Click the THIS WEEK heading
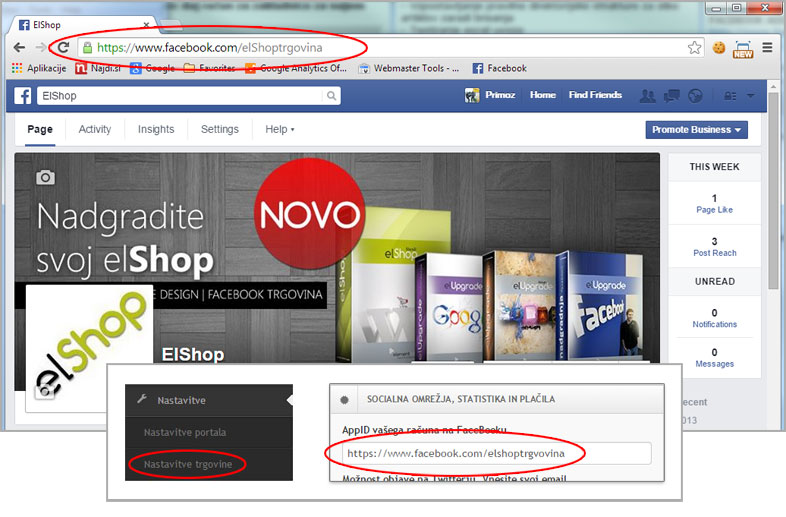Image resolution: width=786 pixels, height=517 pixels. coord(714,166)
